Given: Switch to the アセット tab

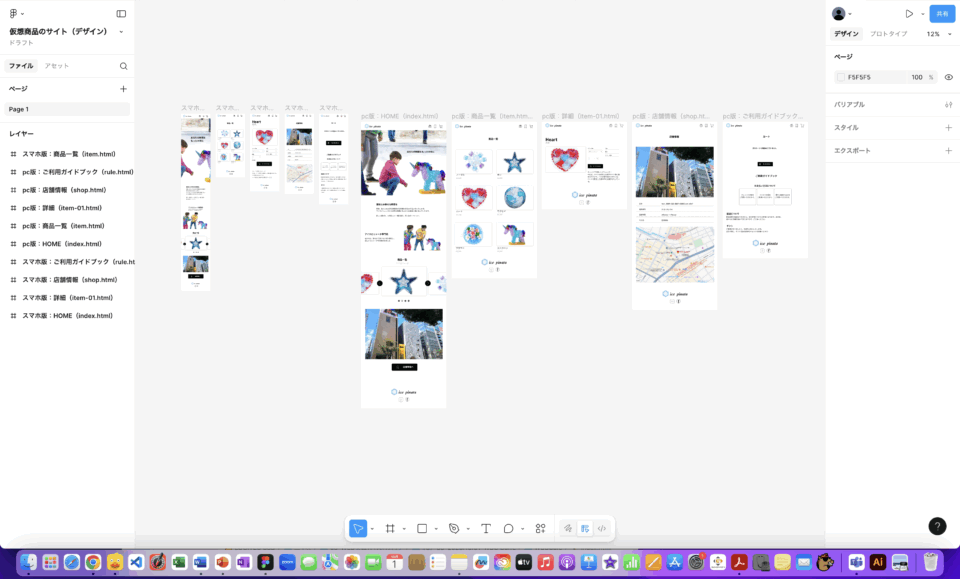Looking at the screenshot, I should pos(57,66).
